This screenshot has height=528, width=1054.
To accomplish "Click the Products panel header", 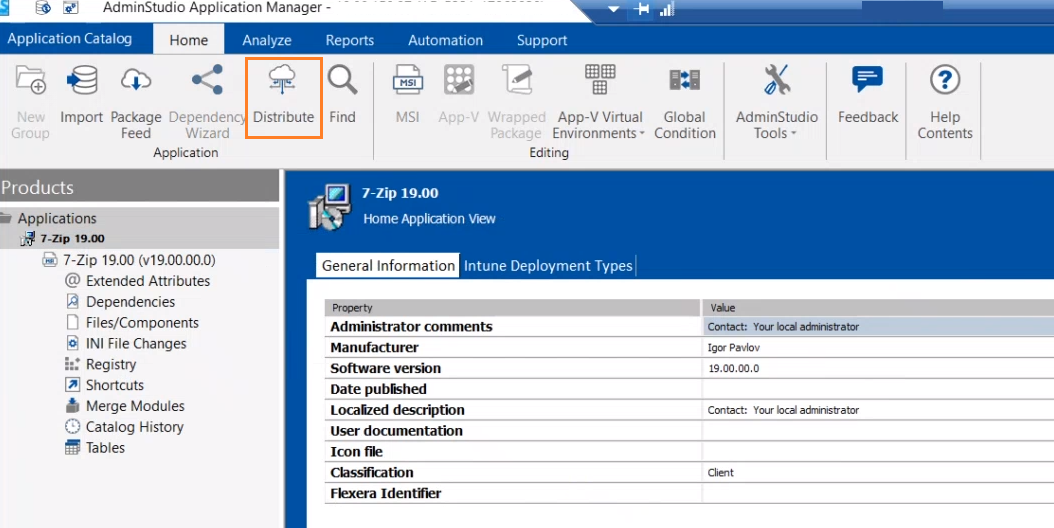I will click(x=139, y=186).
